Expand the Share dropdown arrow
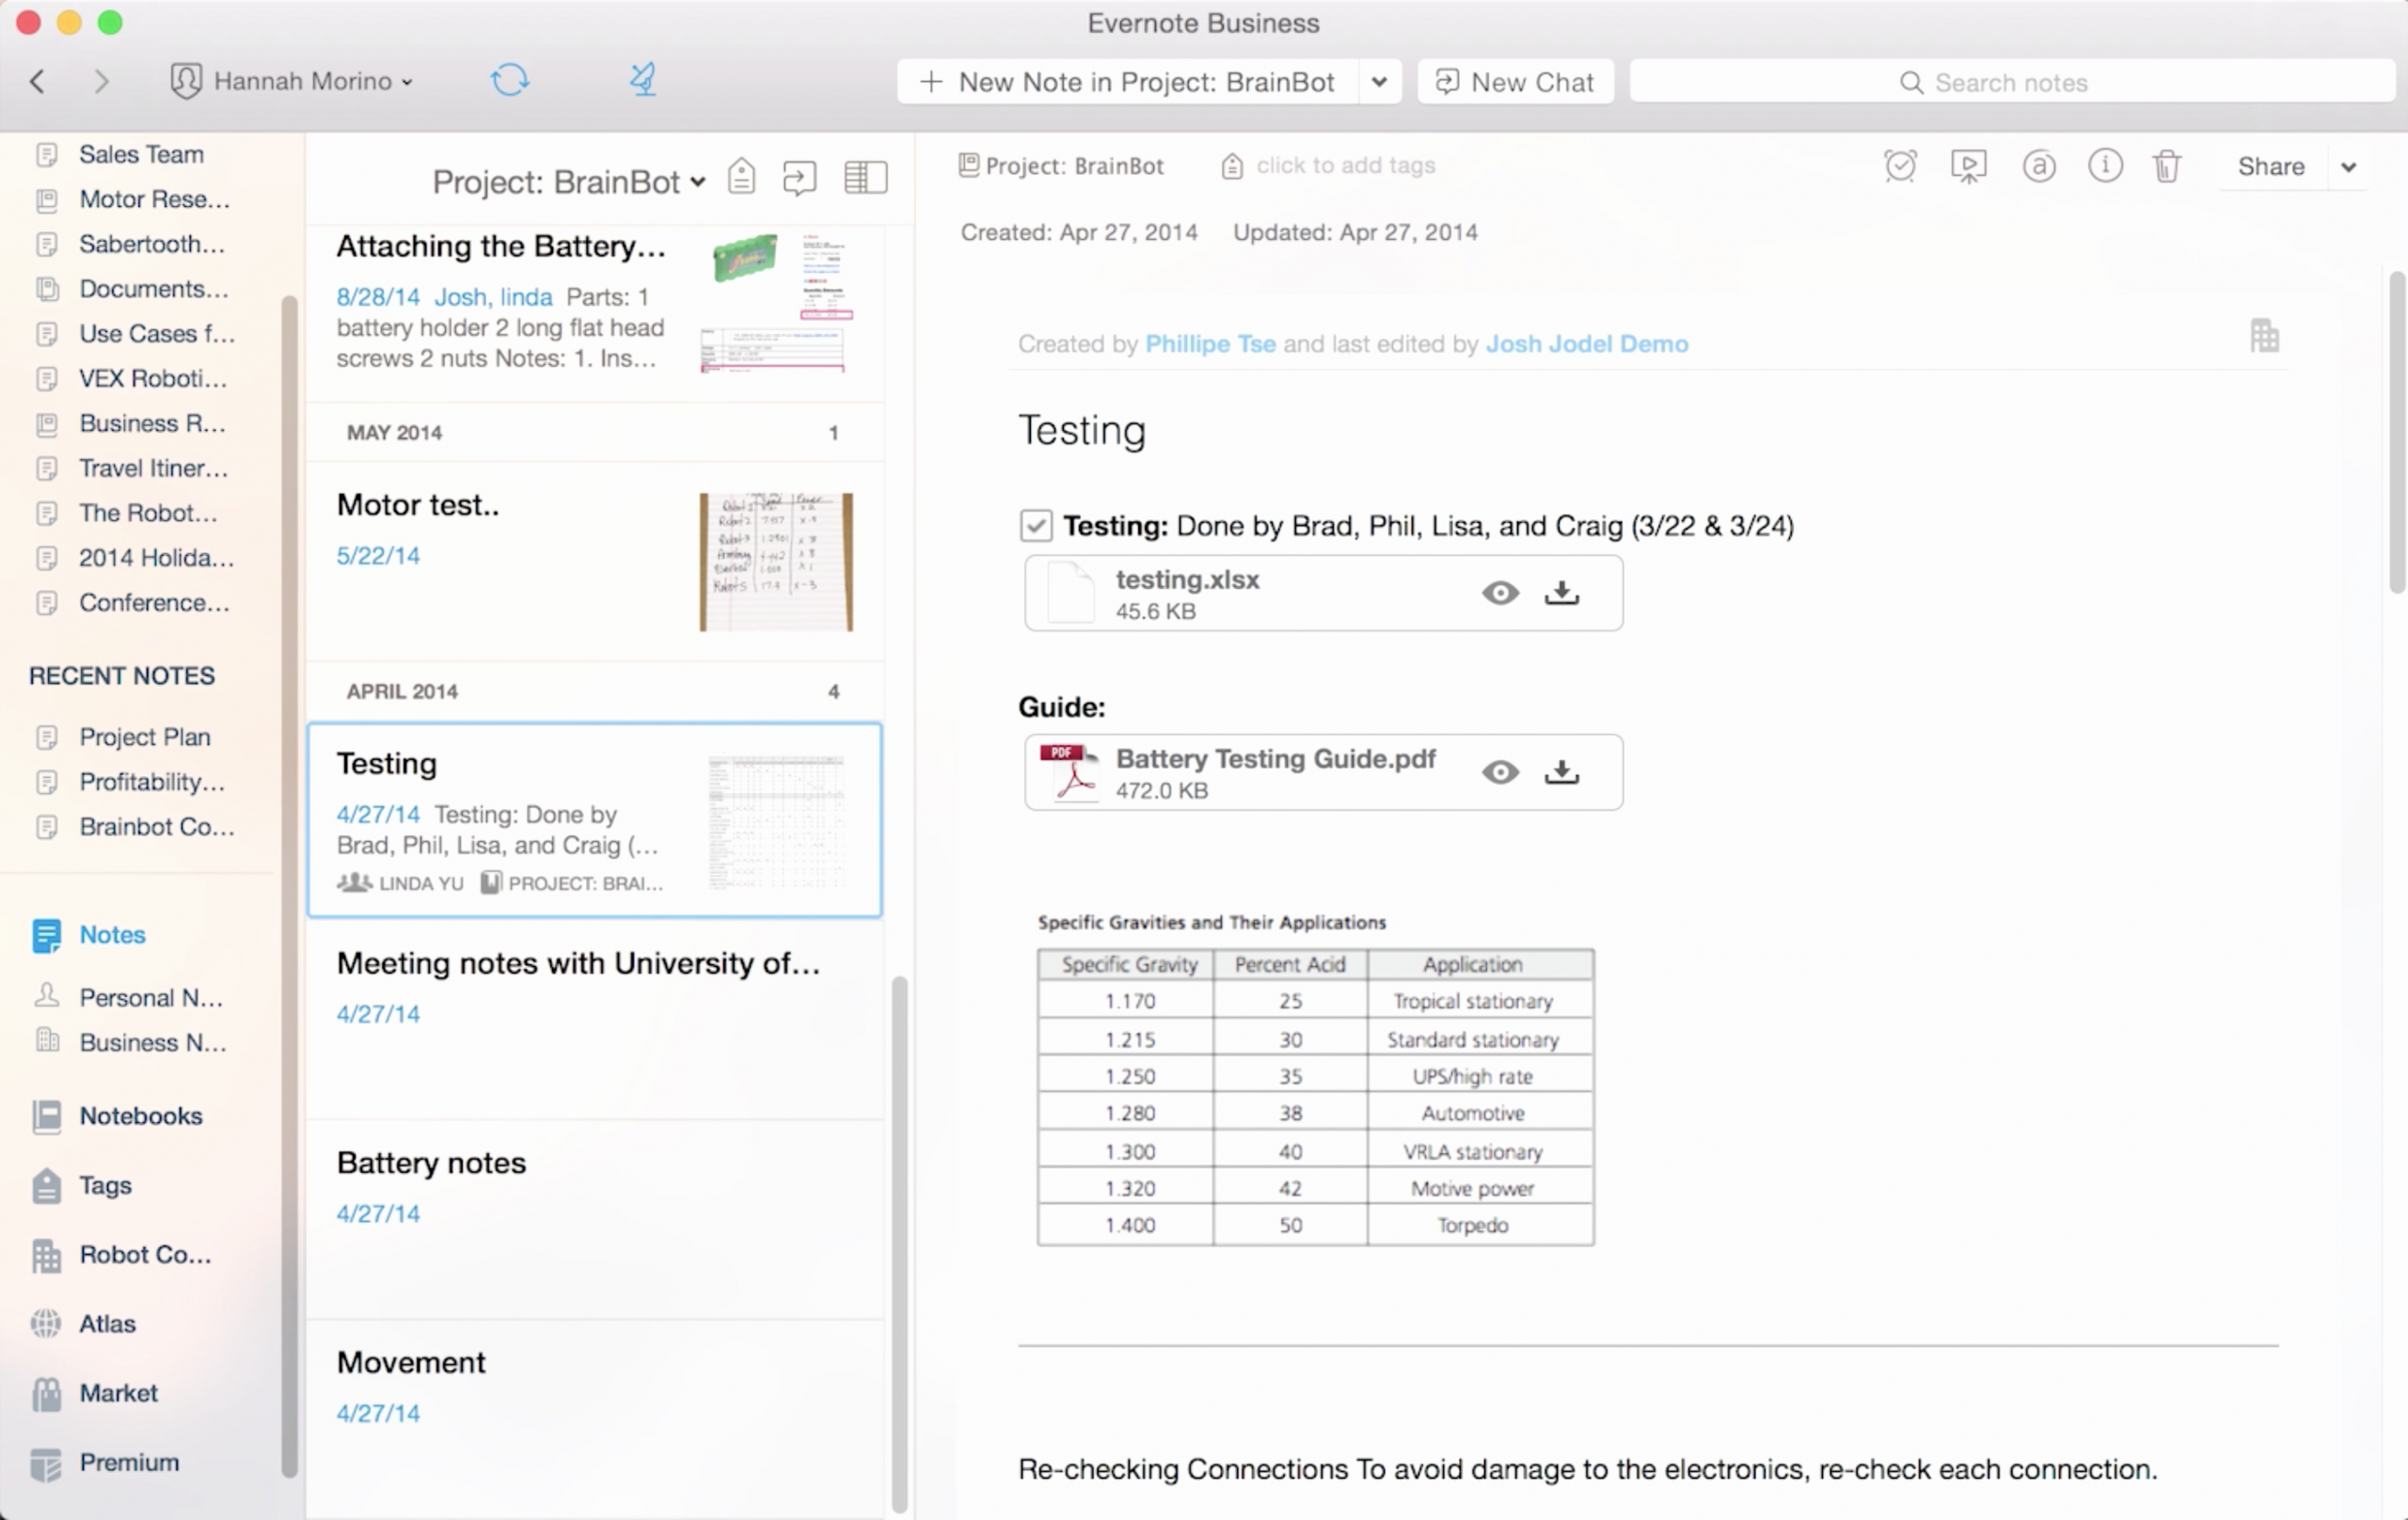Viewport: 2408px width, 1520px height. point(2349,167)
